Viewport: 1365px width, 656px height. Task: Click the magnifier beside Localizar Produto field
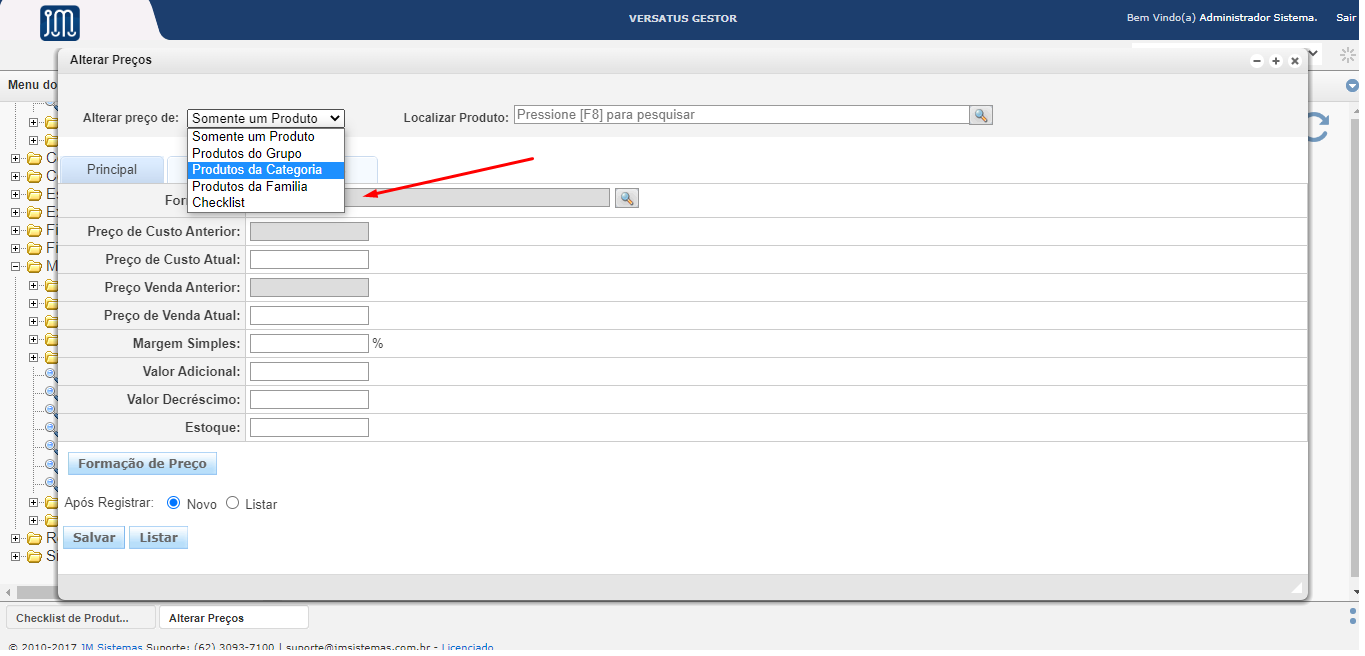coord(980,115)
